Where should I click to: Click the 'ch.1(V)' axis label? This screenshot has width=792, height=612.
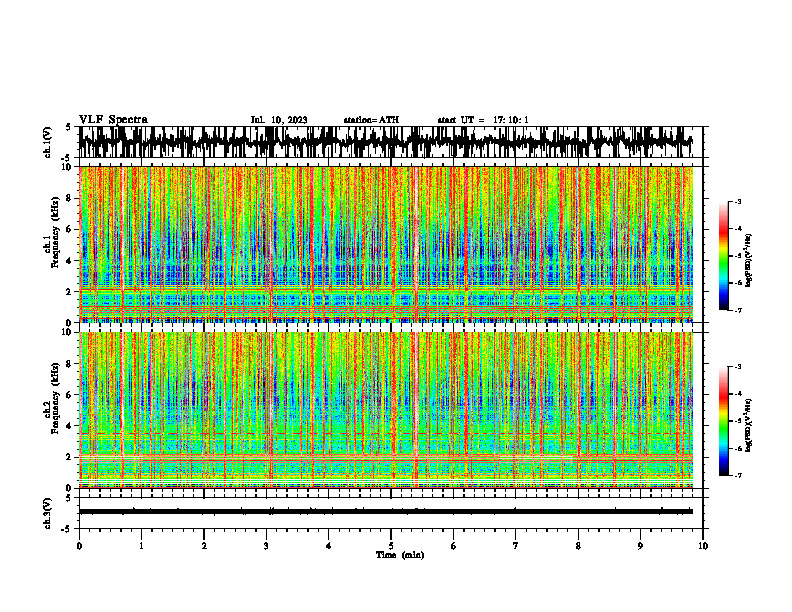(48, 142)
